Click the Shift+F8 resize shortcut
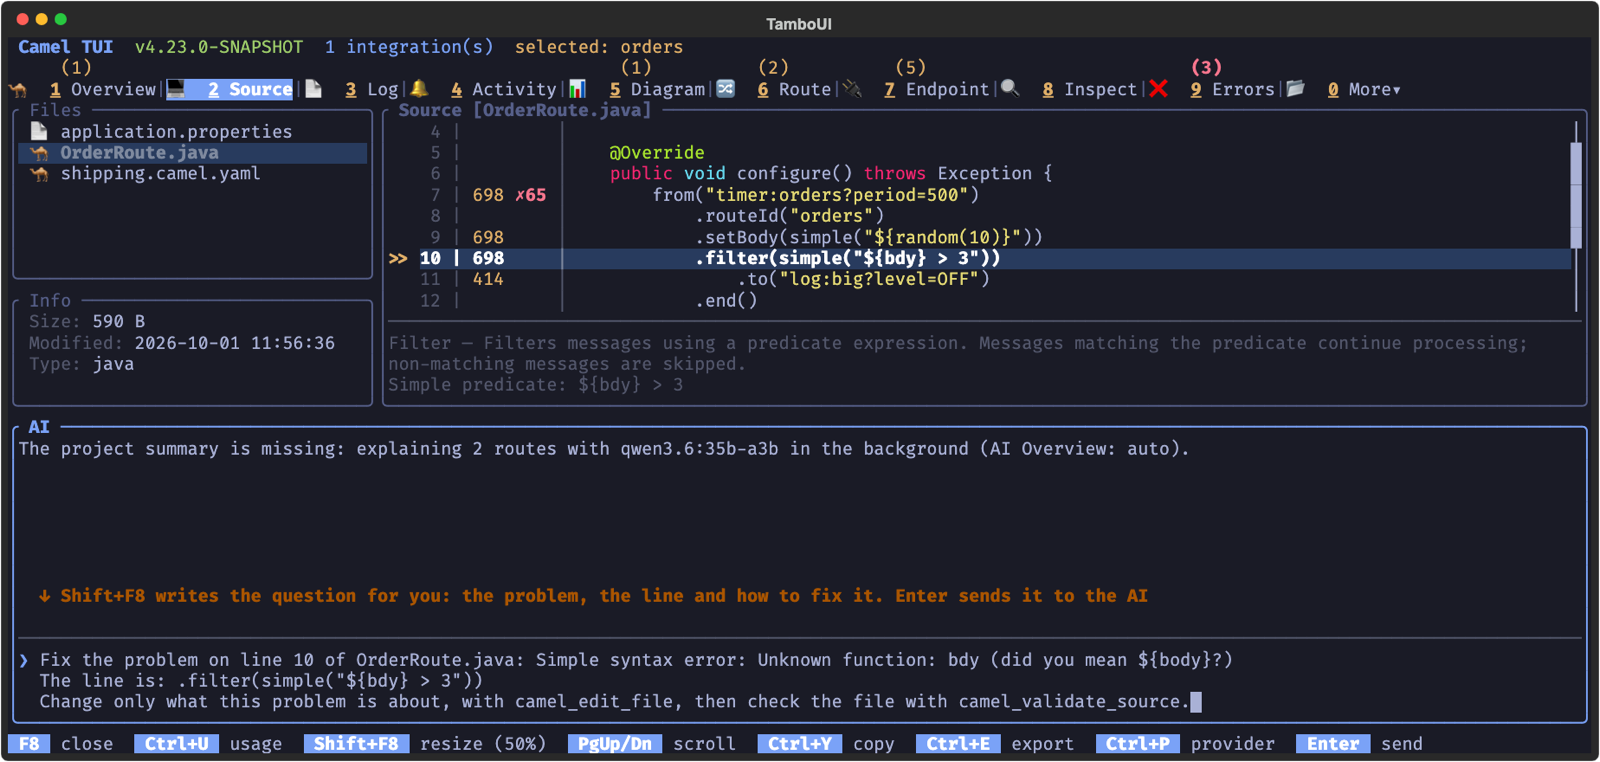The width and height of the screenshot is (1600, 762). tap(425, 744)
